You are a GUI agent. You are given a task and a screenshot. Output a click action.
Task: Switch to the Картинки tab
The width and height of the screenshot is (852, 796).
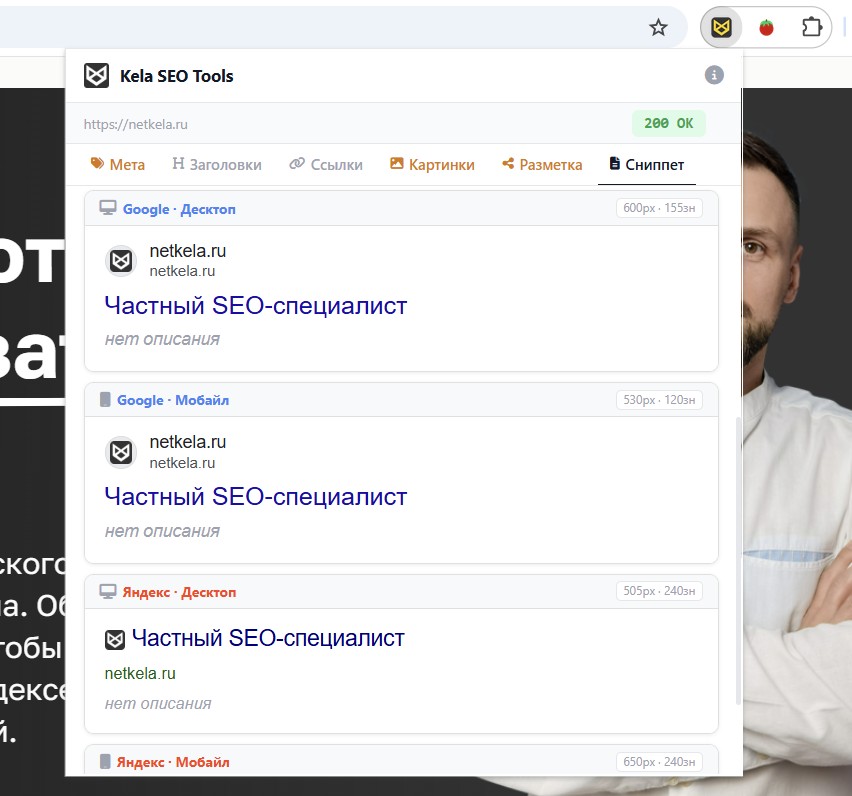click(433, 164)
